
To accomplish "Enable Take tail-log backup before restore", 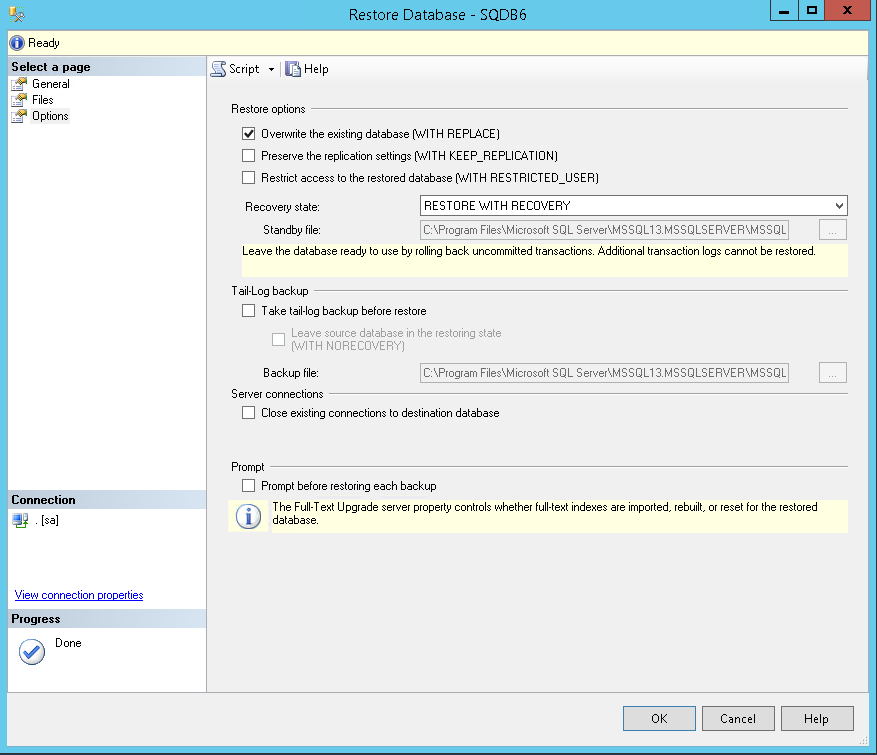I will pos(248,311).
